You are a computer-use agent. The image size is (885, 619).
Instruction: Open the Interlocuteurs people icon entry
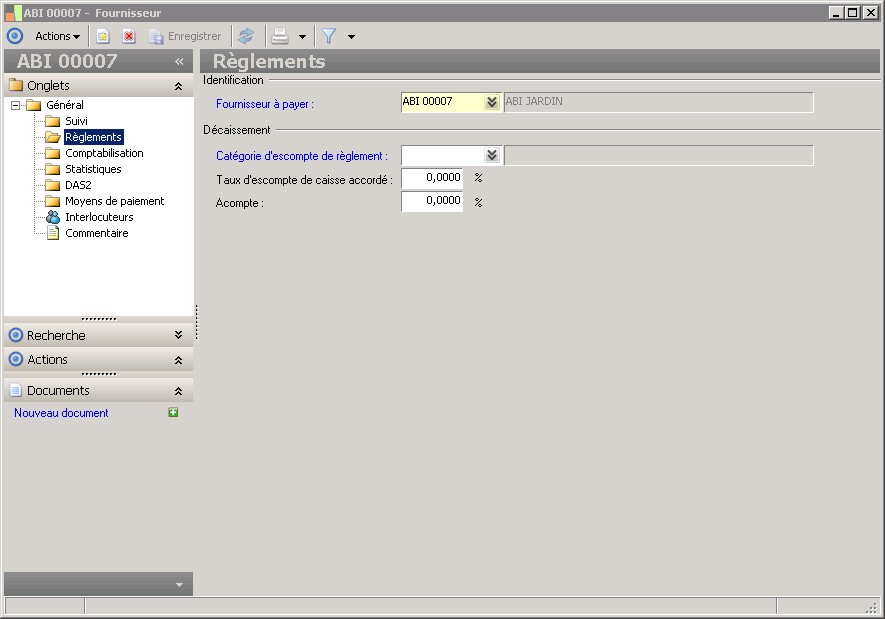(53, 217)
